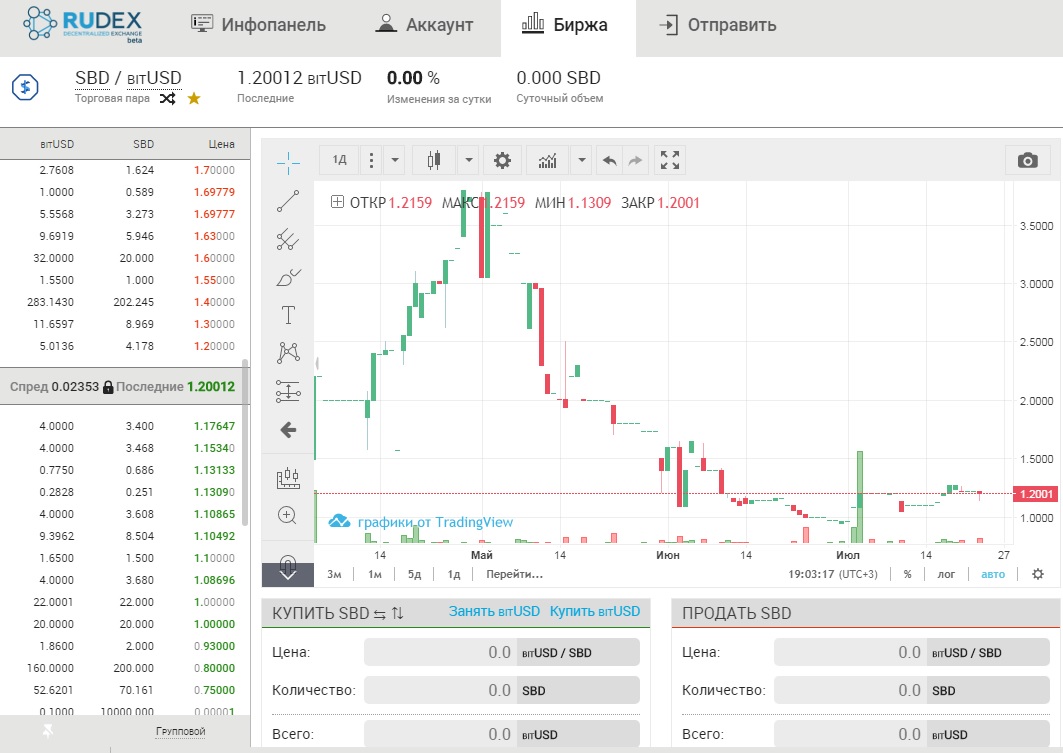The width and height of the screenshot is (1063, 753).
Task: Click the buy Количество input field
Action: (x=441, y=690)
